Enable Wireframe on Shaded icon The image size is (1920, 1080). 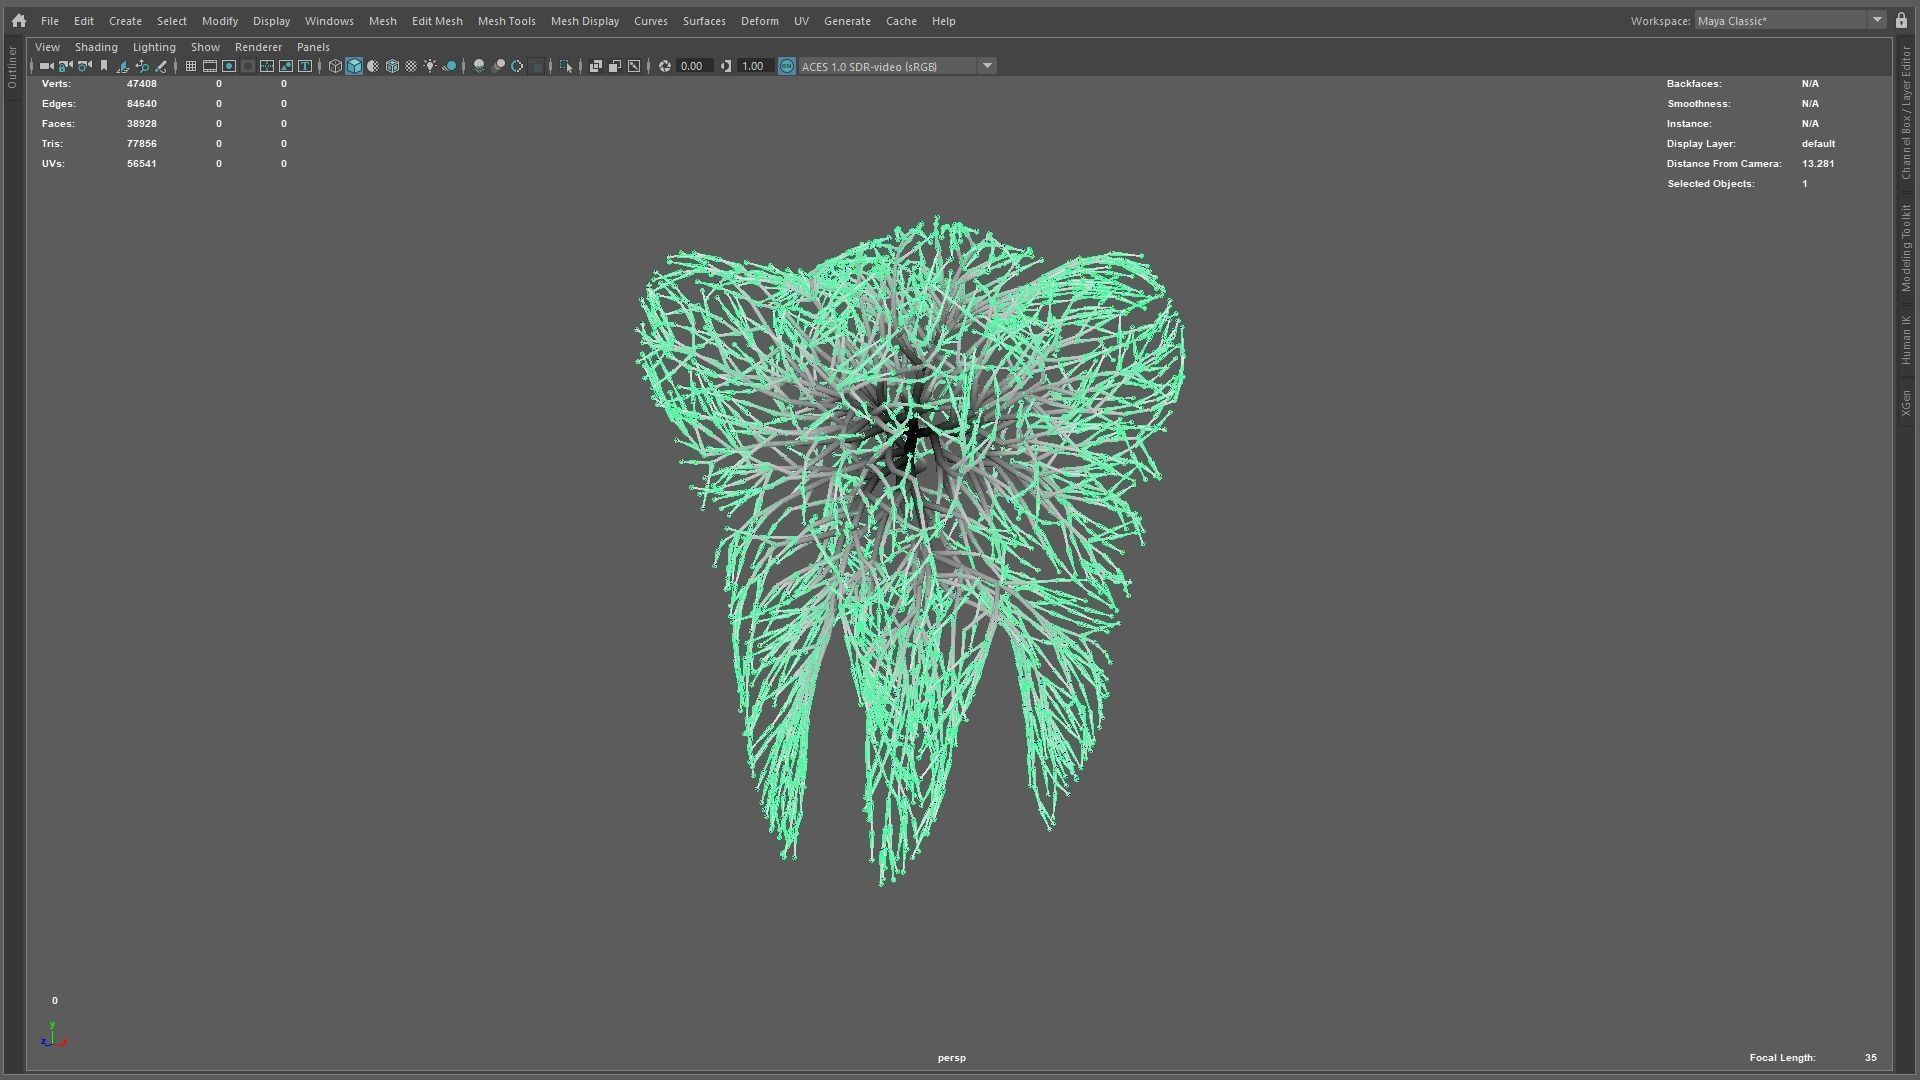392,66
